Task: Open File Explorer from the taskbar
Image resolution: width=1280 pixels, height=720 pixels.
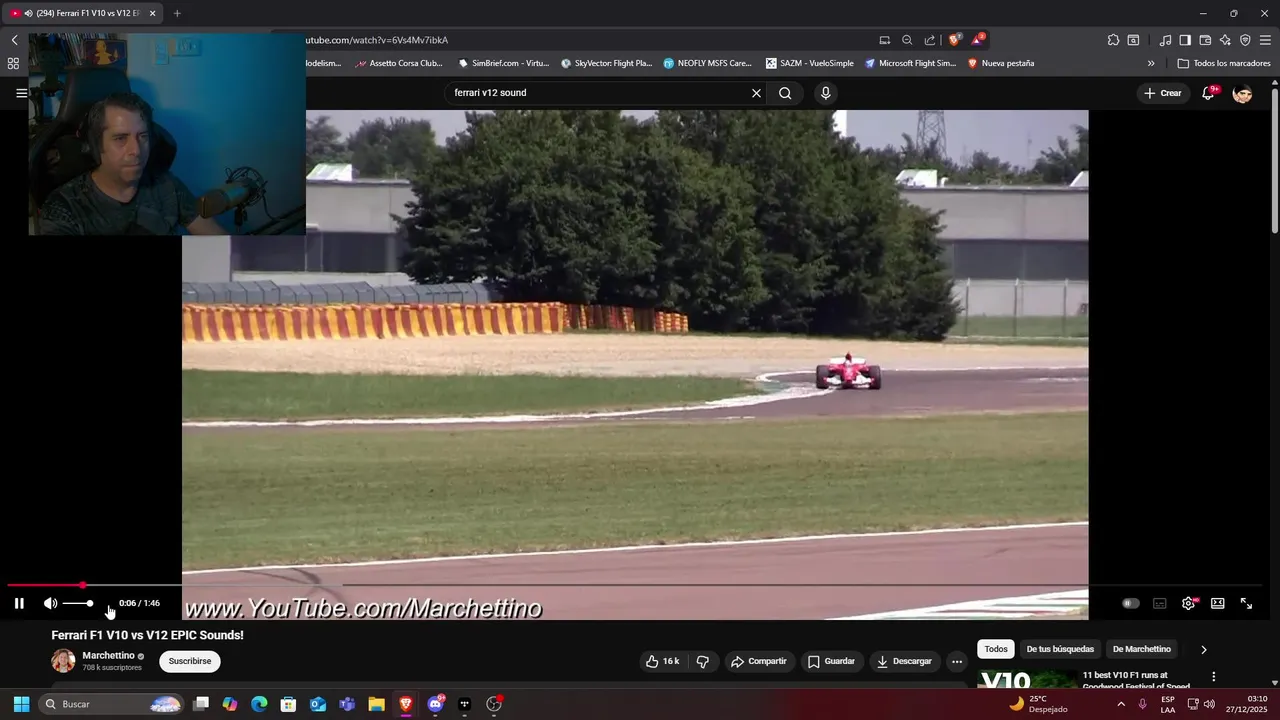Action: pos(376,704)
